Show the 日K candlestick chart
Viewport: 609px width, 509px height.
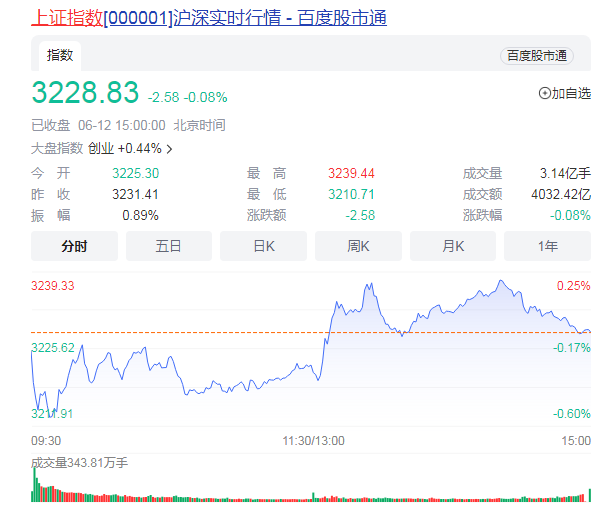[263, 246]
